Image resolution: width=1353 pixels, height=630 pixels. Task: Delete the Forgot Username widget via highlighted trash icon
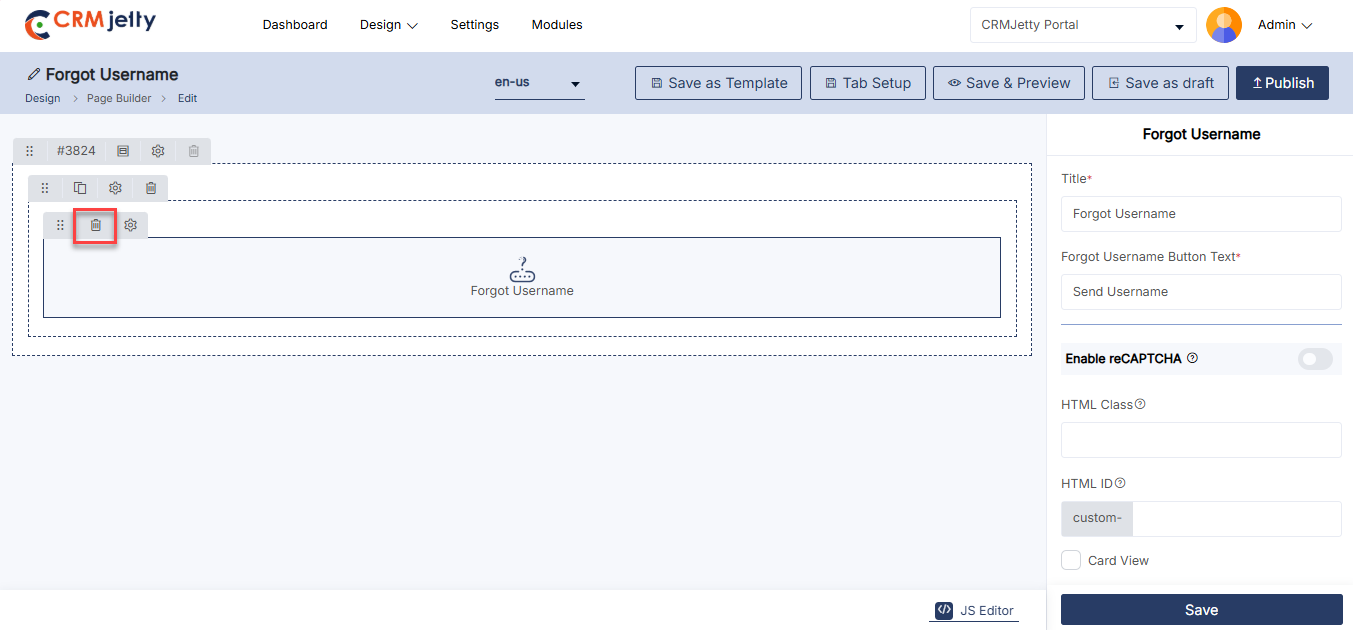pyautogui.click(x=96, y=226)
